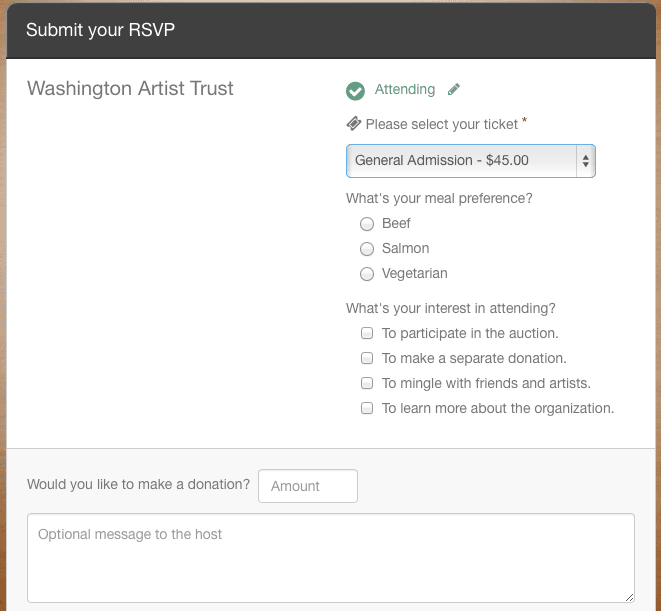Check 'To learn more about the organization'
The height and width of the screenshot is (611, 661).
pos(367,408)
